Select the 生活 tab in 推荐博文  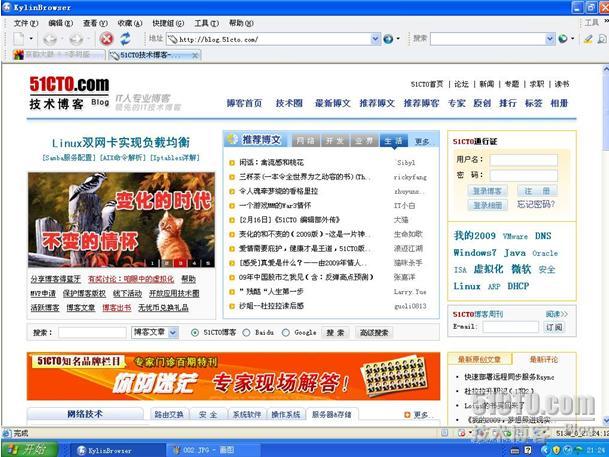(x=393, y=141)
